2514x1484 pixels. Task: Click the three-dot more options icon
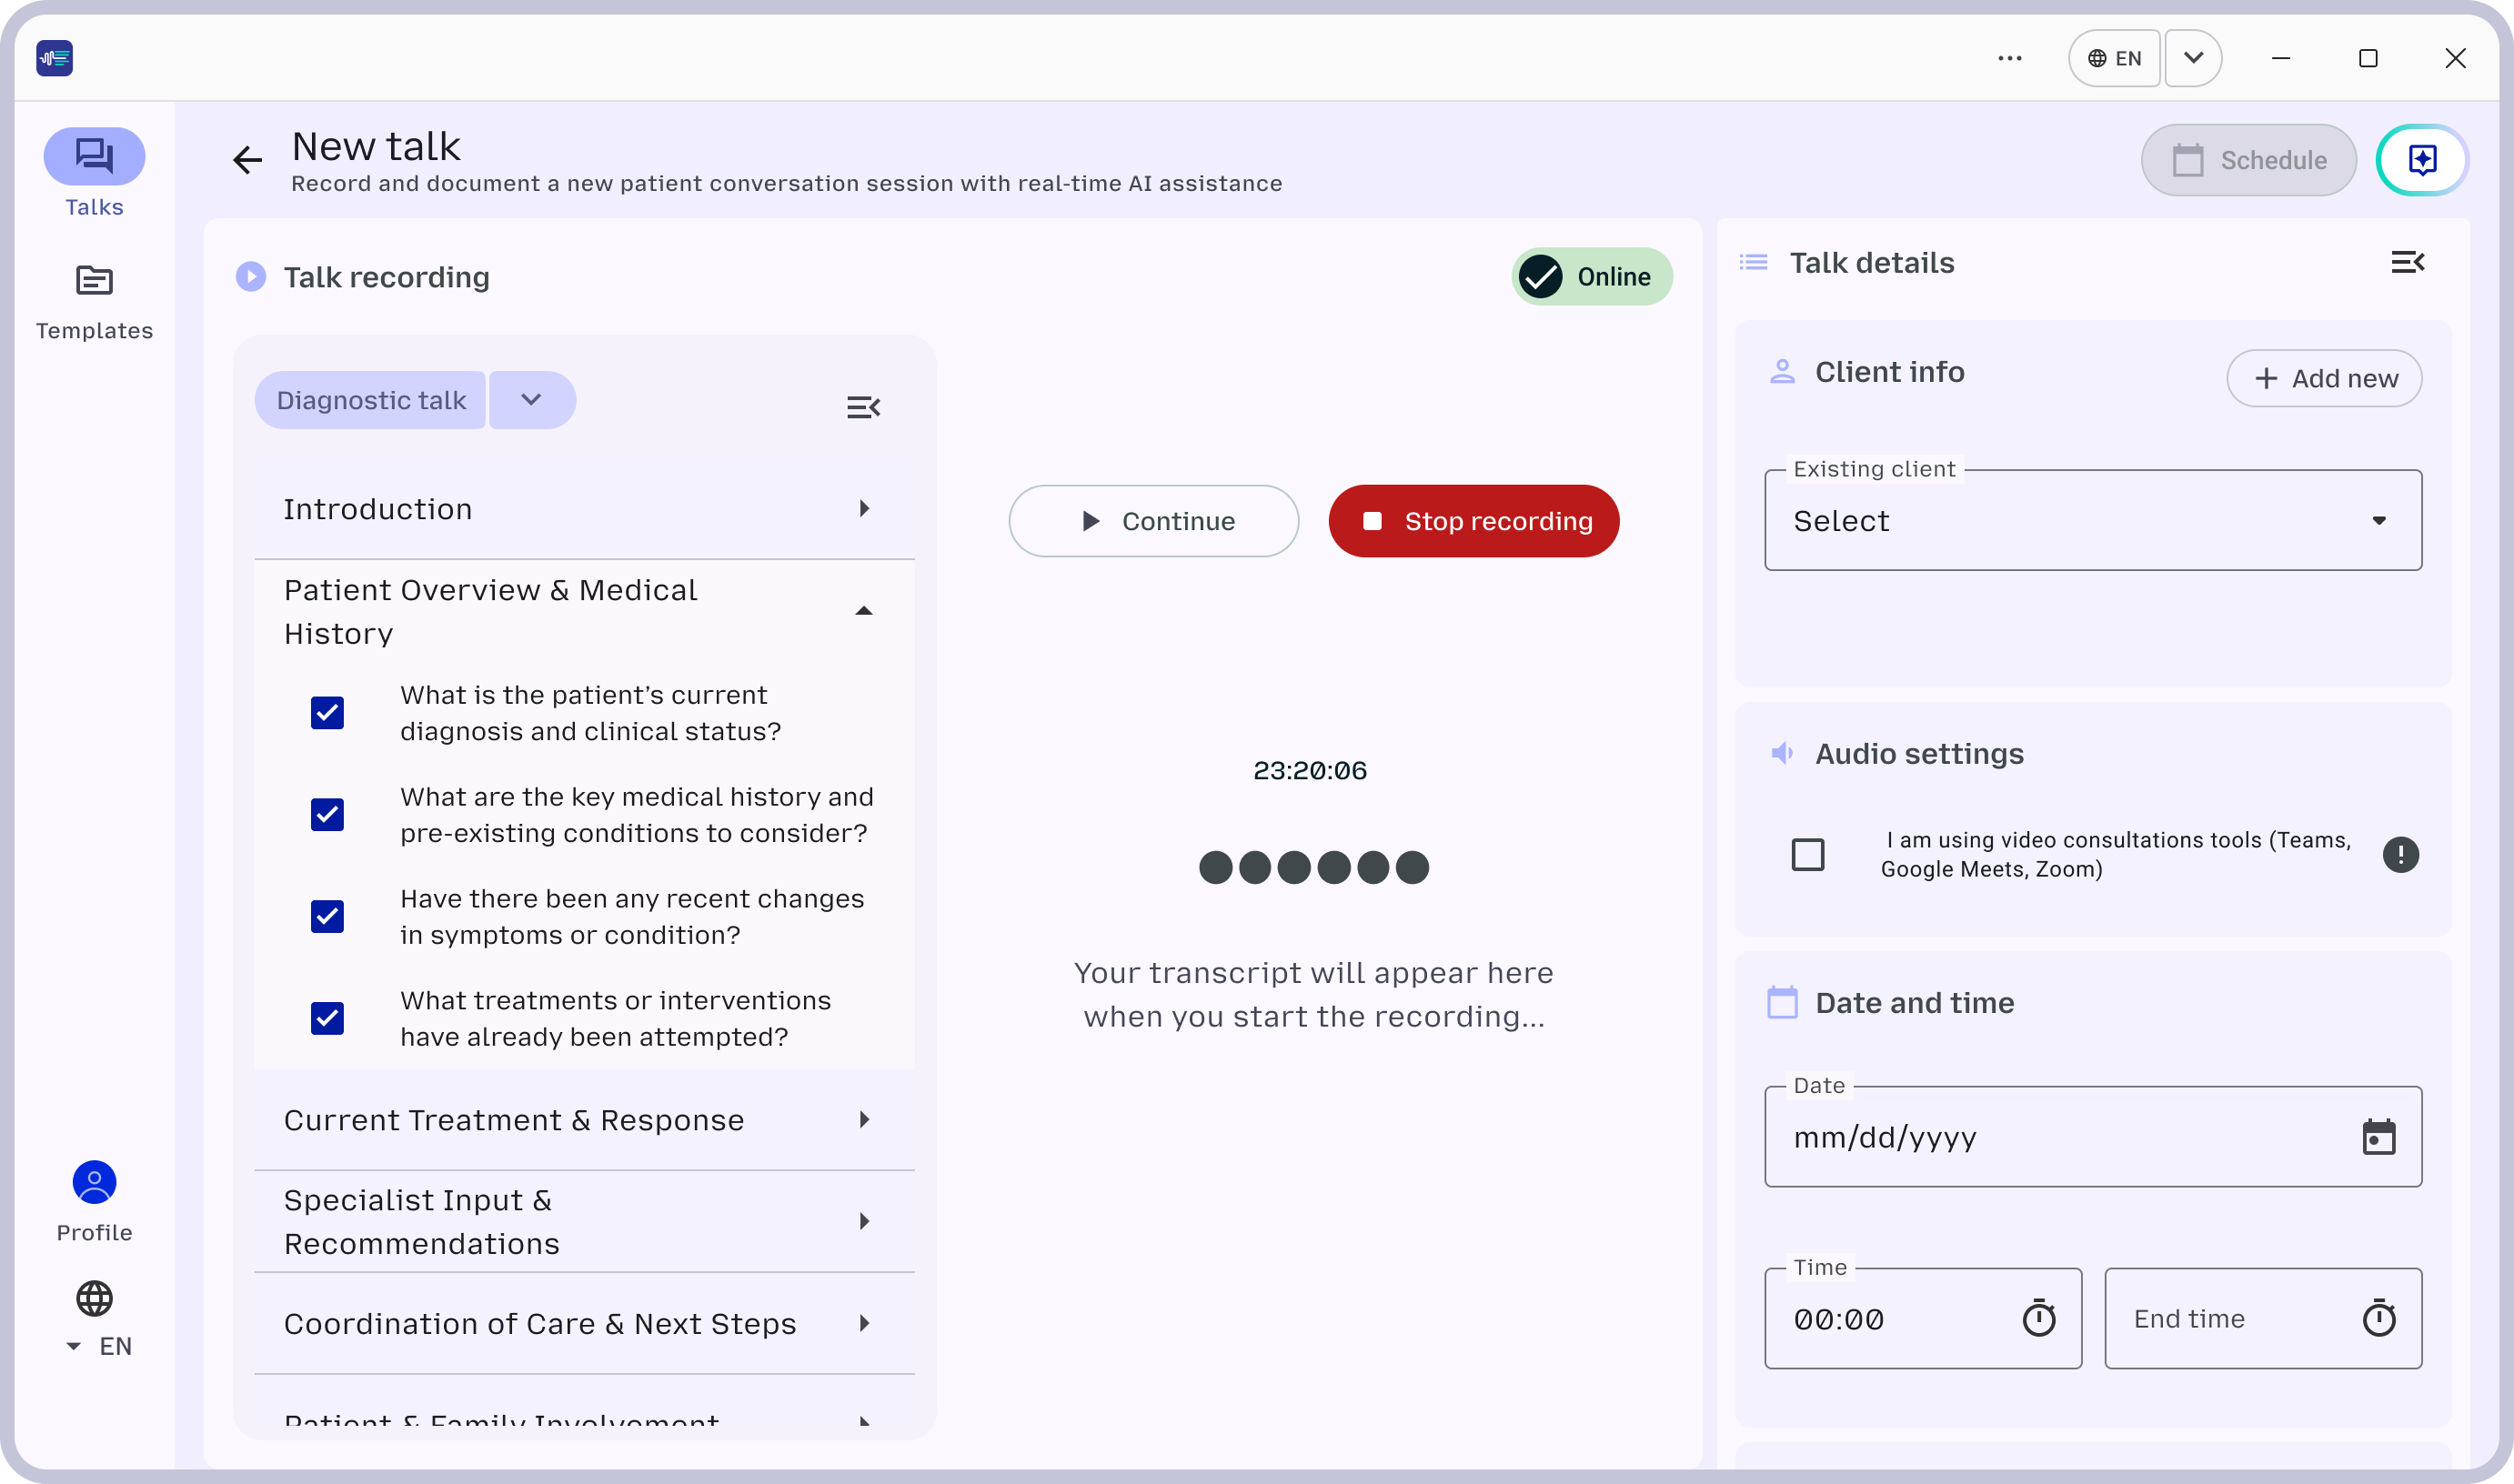pos(2009,59)
